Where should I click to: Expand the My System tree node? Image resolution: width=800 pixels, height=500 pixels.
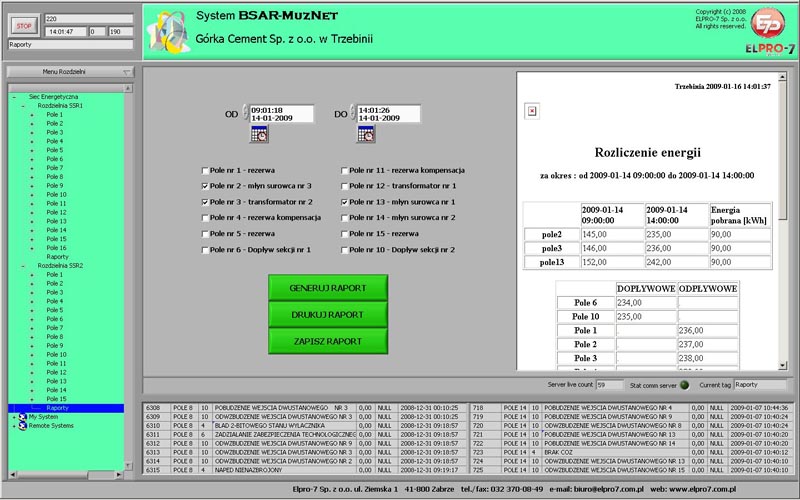[x=14, y=417]
